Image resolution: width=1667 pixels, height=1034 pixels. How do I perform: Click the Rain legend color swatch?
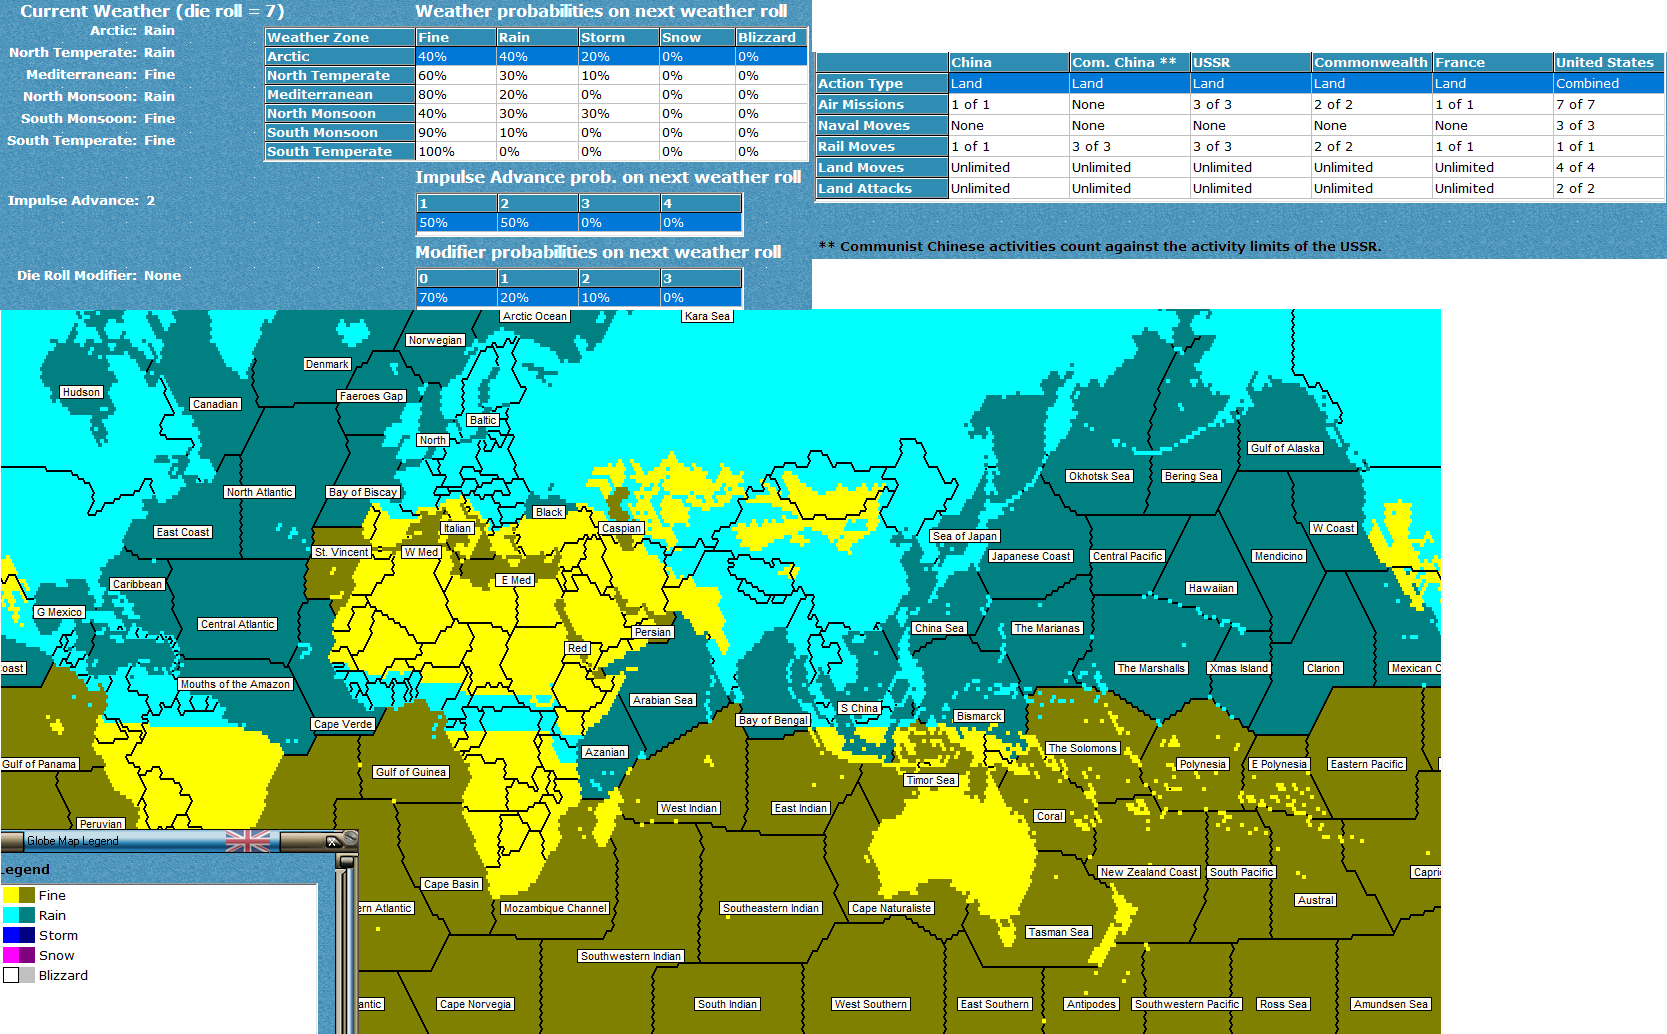click(x=19, y=916)
